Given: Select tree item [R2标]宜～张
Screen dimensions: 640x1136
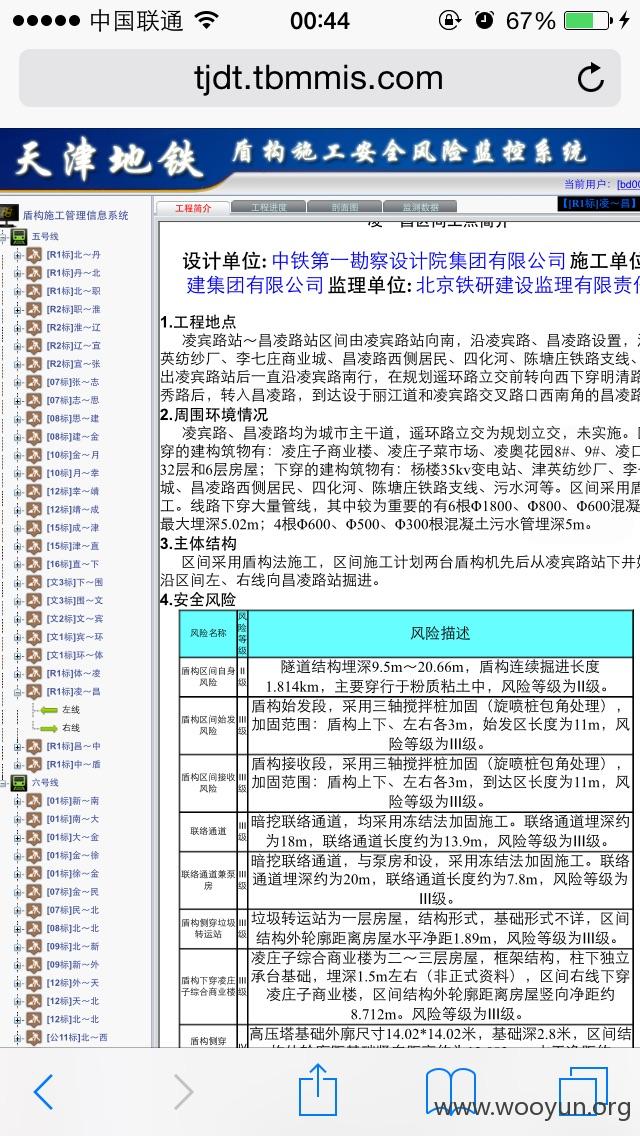Looking at the screenshot, I should (x=74, y=364).
